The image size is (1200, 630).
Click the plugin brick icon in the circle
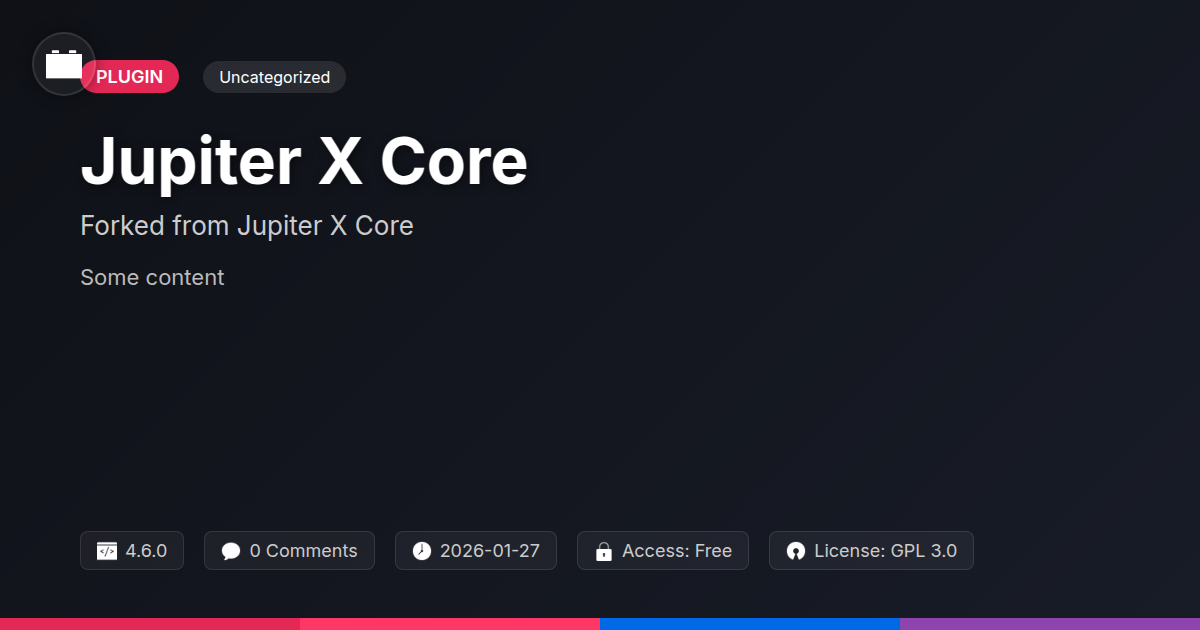[x=64, y=64]
